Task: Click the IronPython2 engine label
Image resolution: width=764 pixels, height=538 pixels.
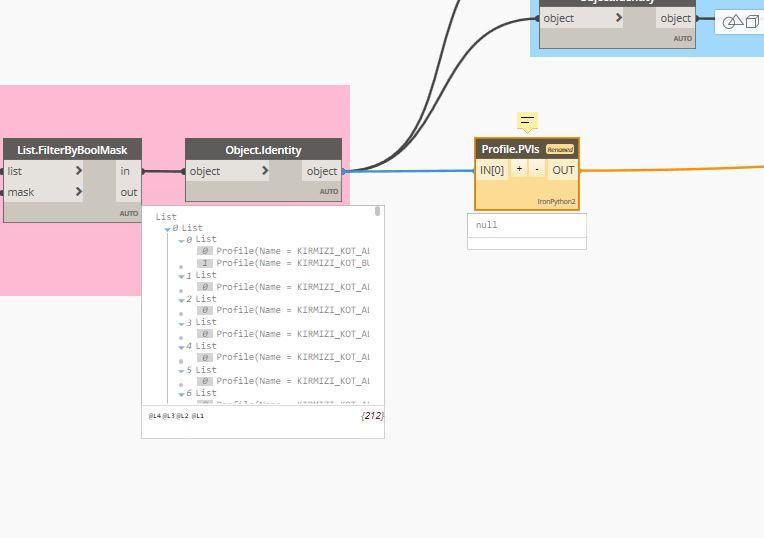Action: click(556, 201)
